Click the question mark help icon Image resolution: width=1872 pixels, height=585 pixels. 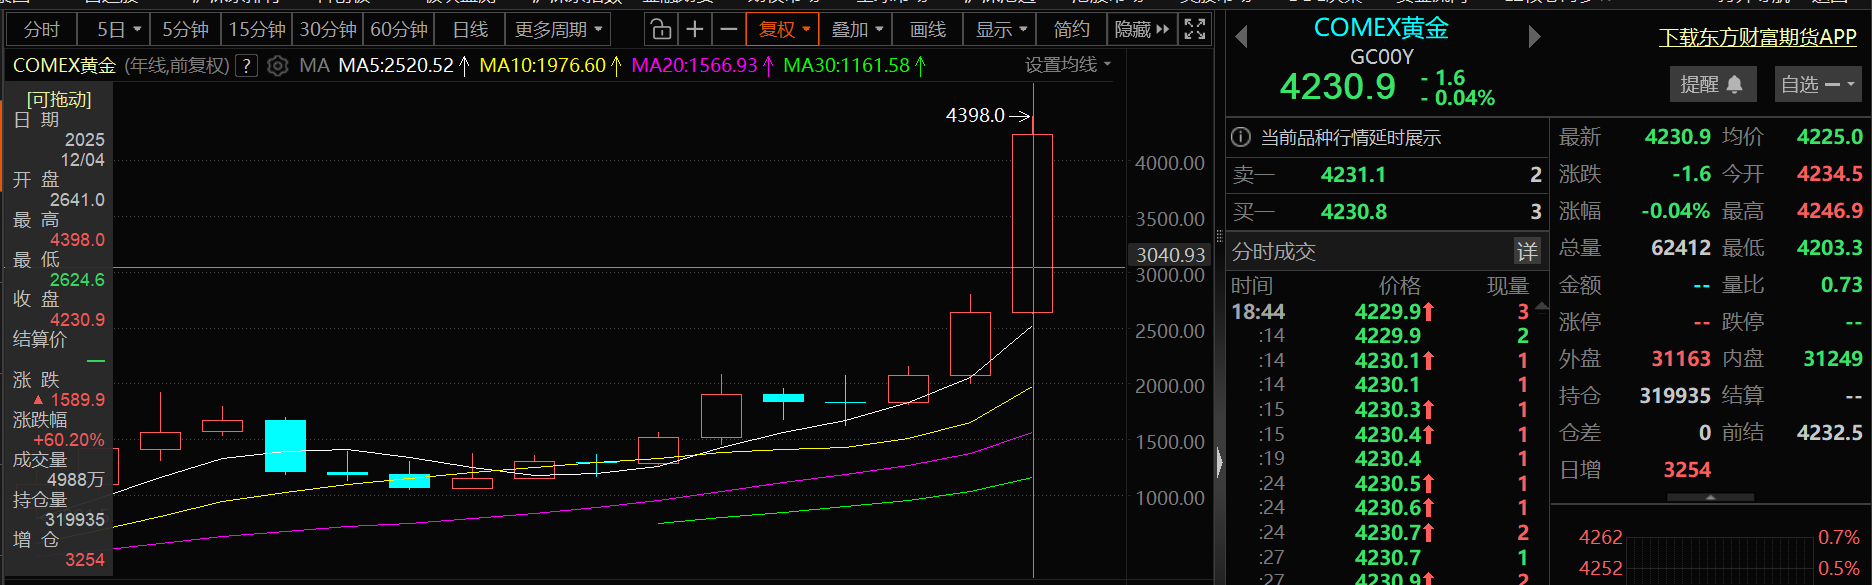(247, 66)
